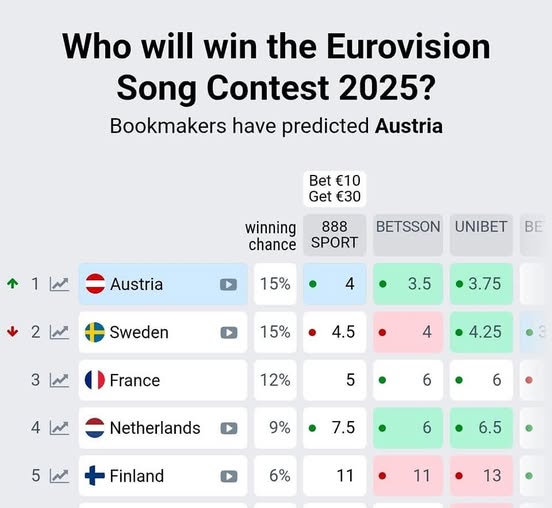This screenshot has height=508, width=552.
Task: Open the Bet €10 Get €30 offer
Action: click(x=334, y=189)
